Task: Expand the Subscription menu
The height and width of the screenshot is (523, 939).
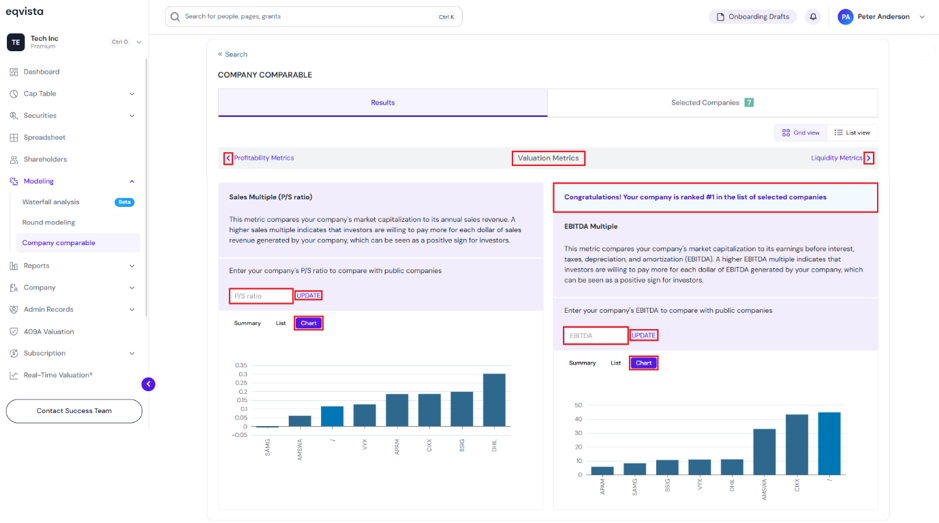Action: click(132, 353)
